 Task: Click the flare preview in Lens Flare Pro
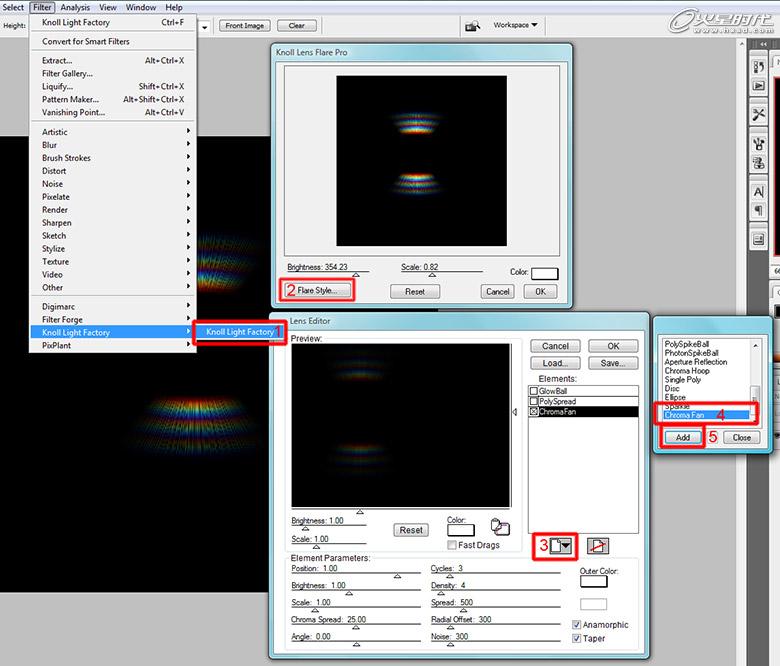point(421,161)
